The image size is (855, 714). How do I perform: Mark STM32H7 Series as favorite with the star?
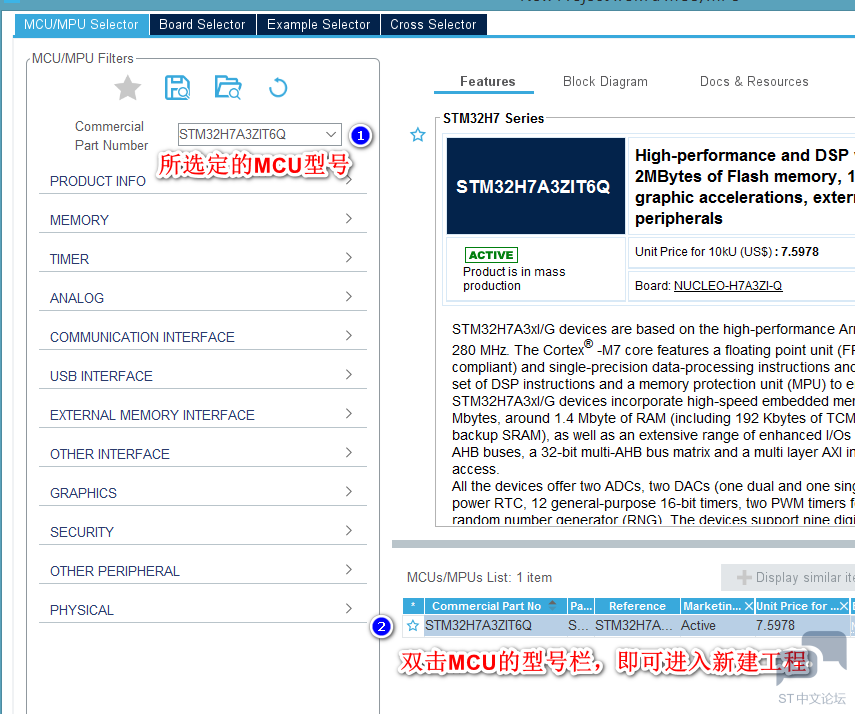pyautogui.click(x=418, y=135)
